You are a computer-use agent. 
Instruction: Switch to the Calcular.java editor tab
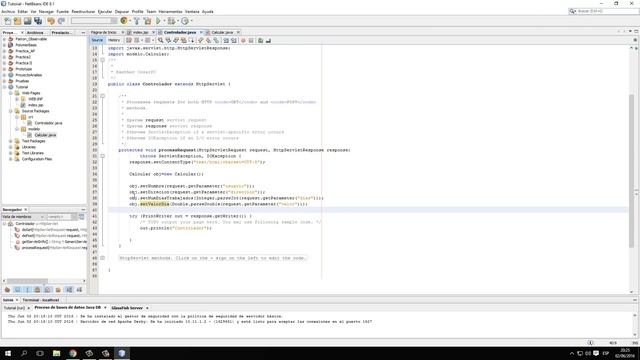[222, 32]
